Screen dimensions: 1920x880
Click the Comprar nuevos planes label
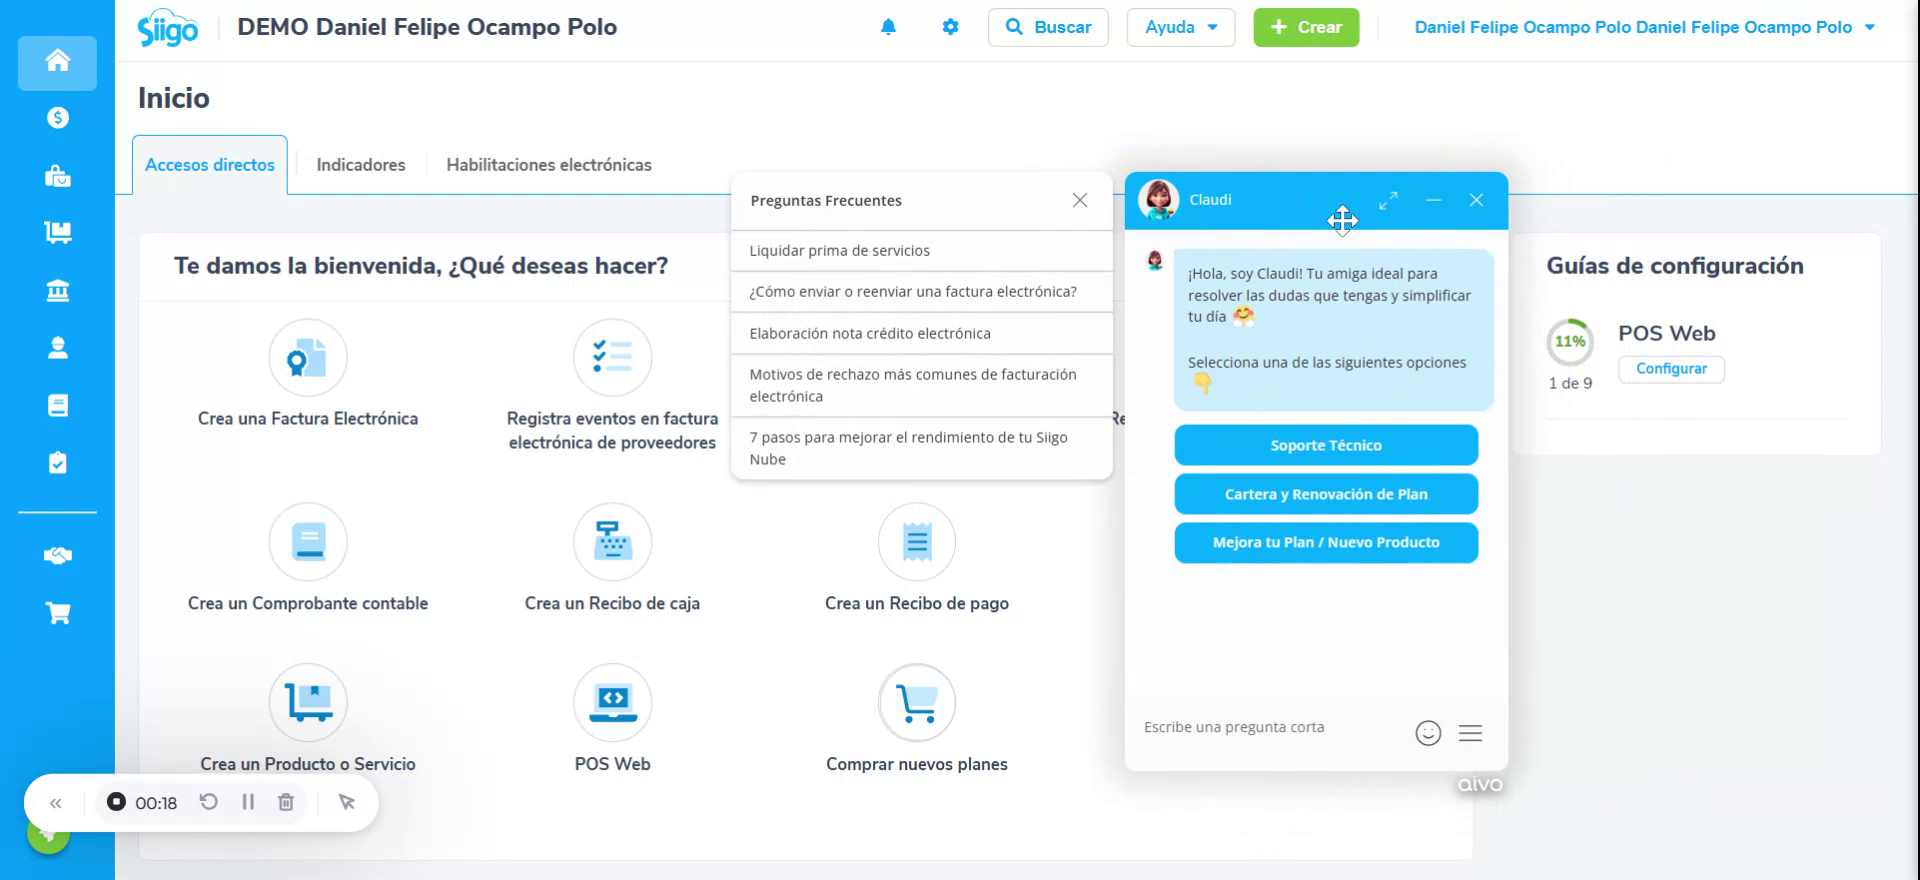click(x=917, y=764)
